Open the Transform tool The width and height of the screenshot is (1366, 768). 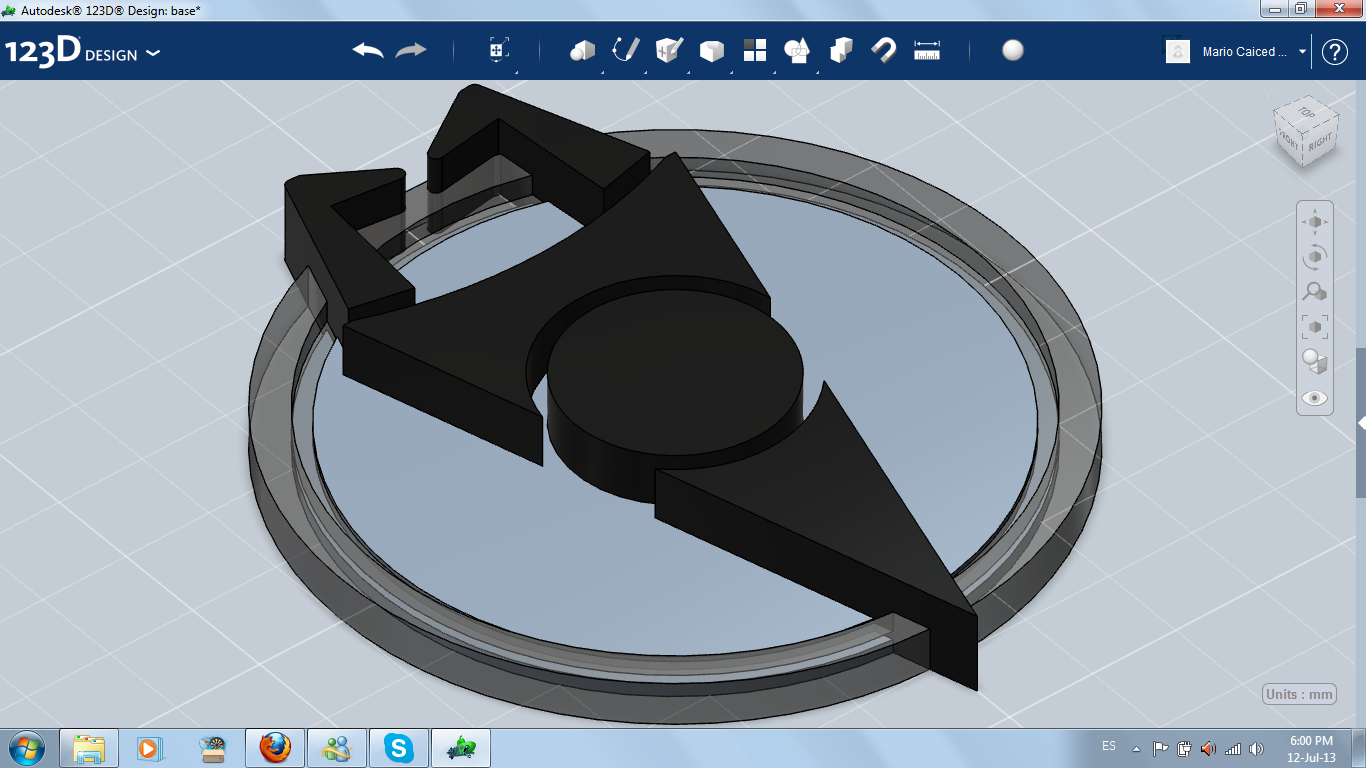499,50
